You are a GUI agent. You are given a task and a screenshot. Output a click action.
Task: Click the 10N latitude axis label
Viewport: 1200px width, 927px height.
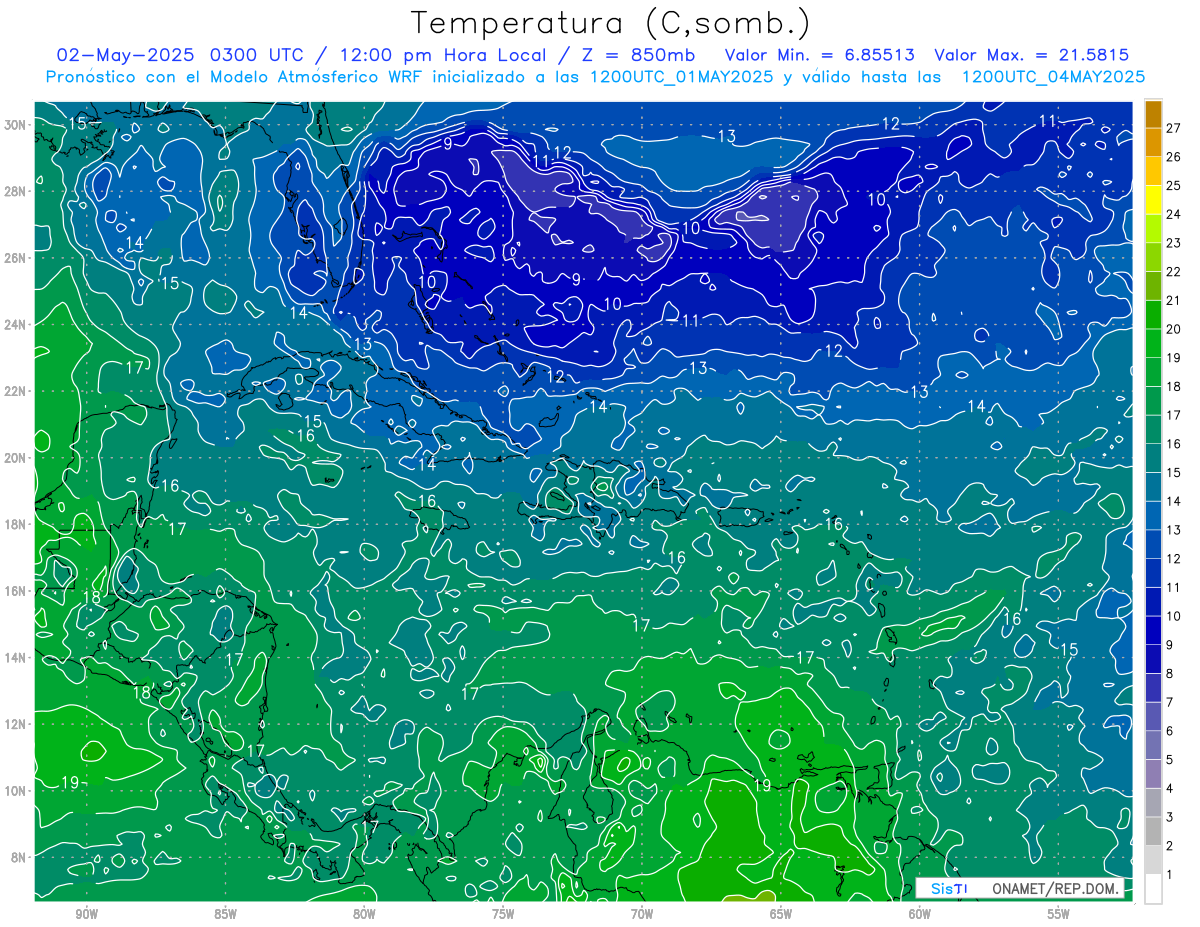click(17, 791)
